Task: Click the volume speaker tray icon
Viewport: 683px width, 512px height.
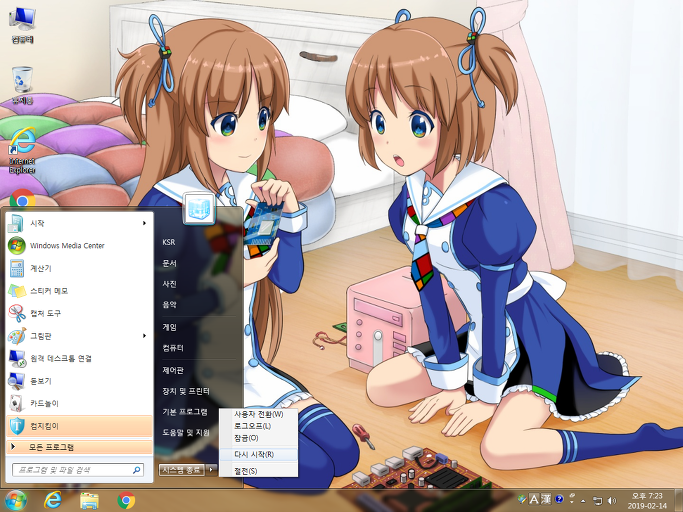Action: point(612,501)
